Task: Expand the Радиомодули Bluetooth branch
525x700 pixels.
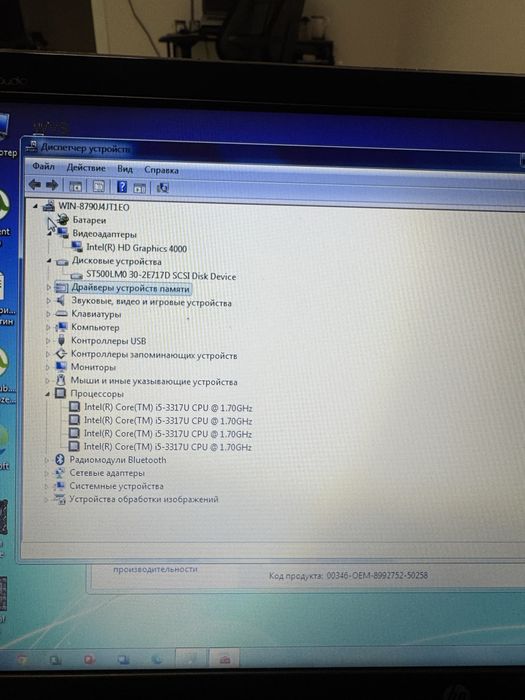Action: [46, 460]
